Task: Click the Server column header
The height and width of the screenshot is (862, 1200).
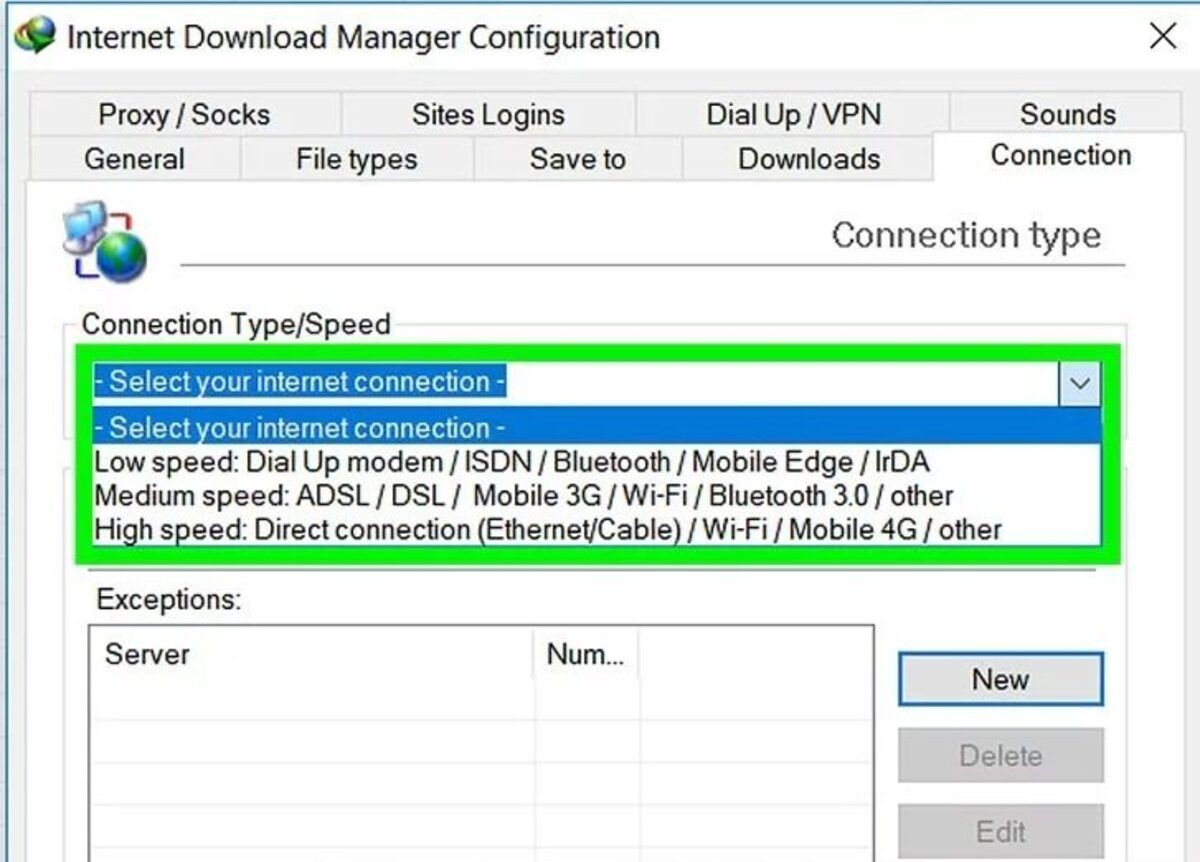Action: 312,655
